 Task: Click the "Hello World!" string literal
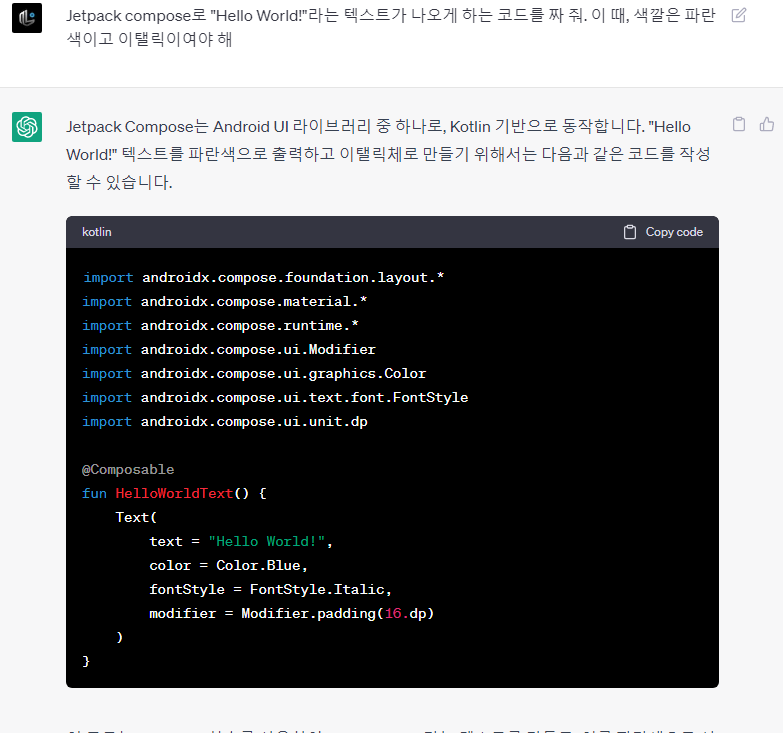pos(267,541)
